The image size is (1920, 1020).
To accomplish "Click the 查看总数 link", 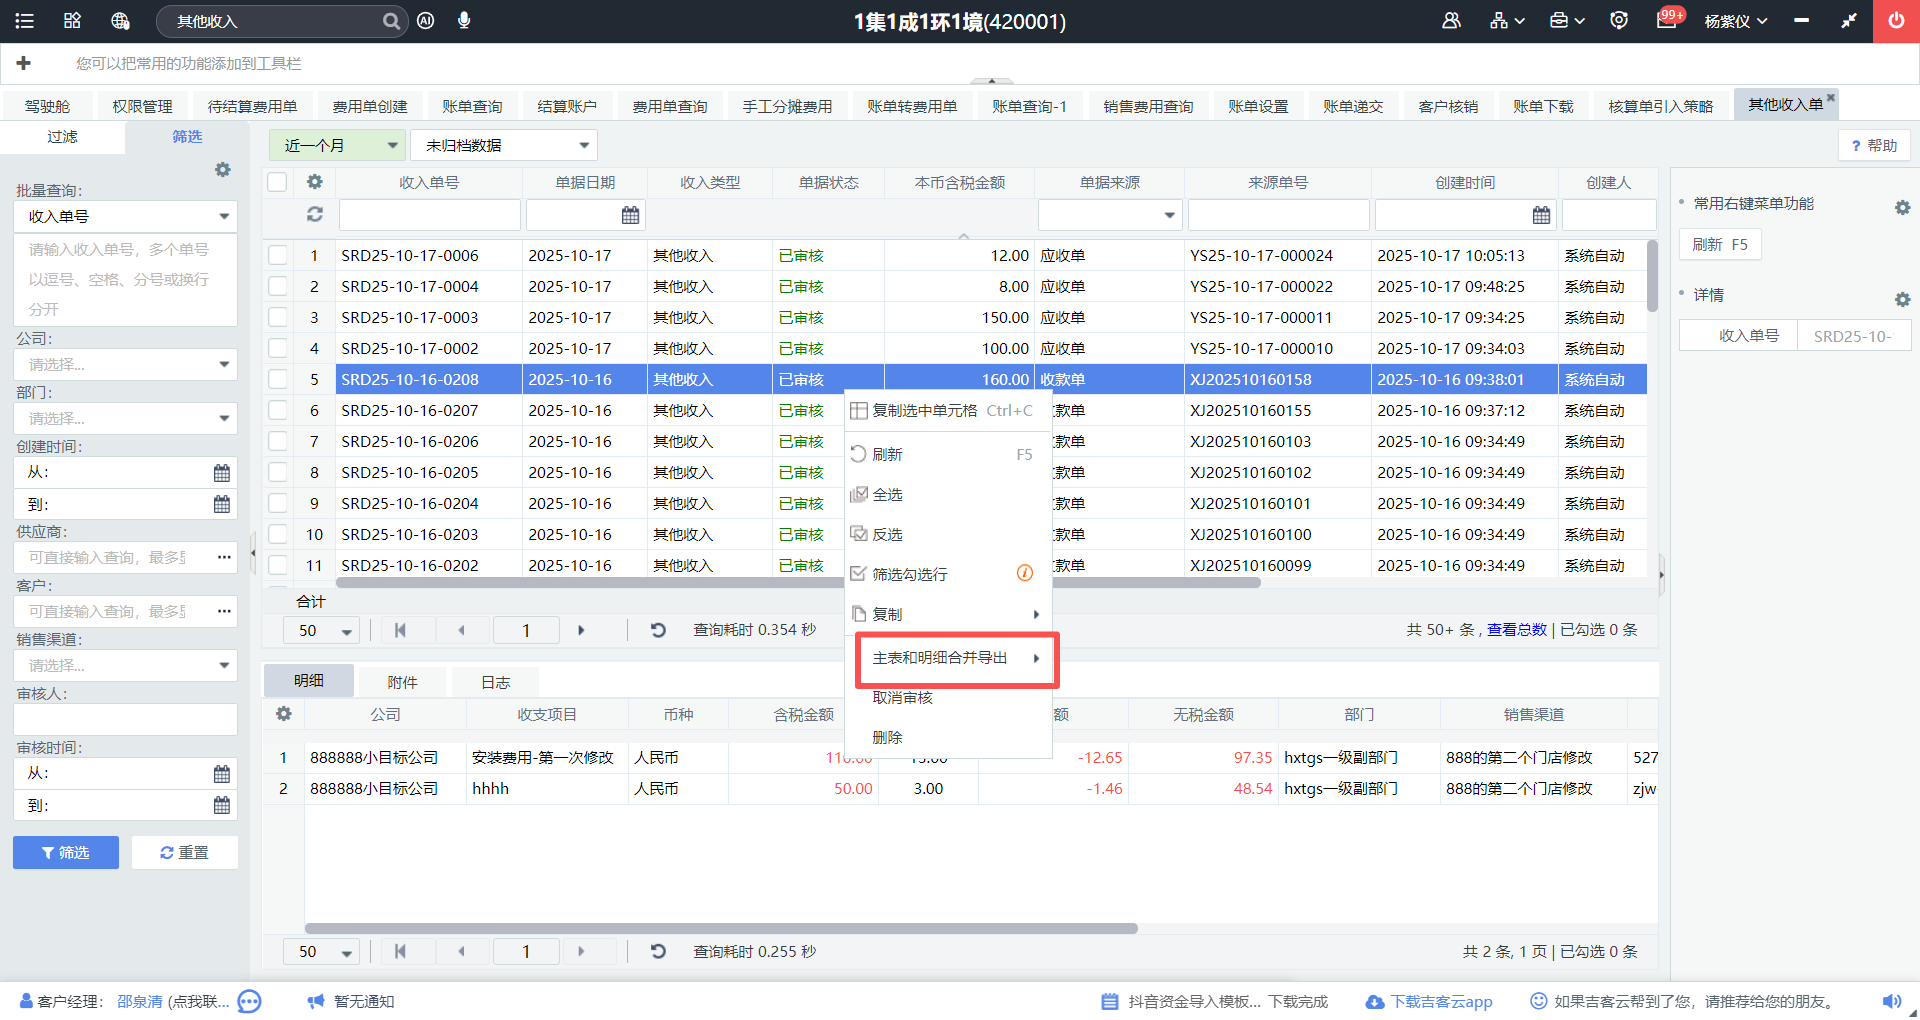I will (x=1516, y=630).
